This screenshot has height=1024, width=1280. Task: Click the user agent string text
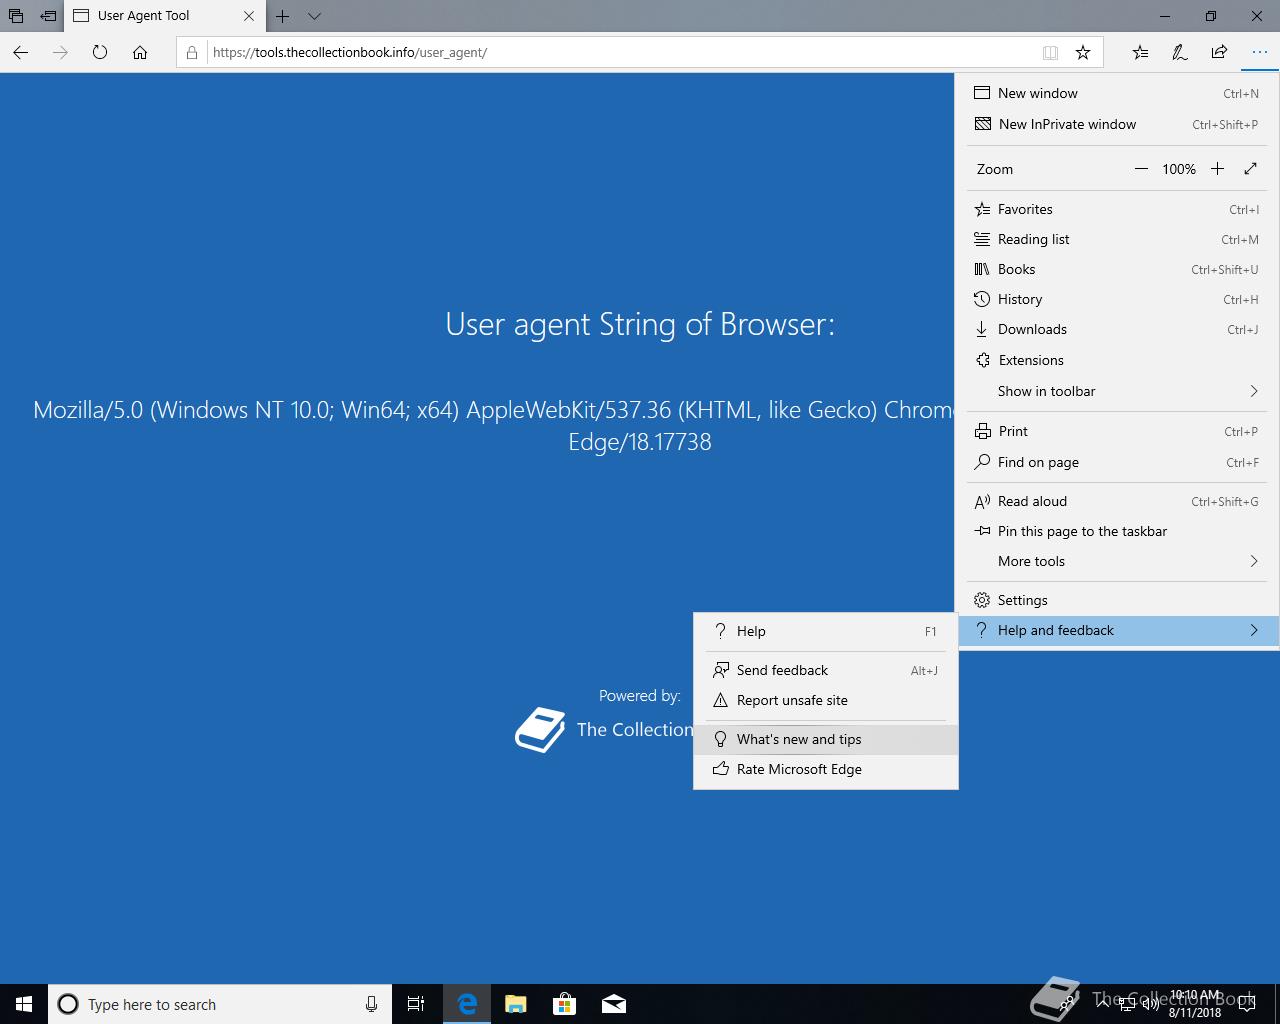click(494, 425)
